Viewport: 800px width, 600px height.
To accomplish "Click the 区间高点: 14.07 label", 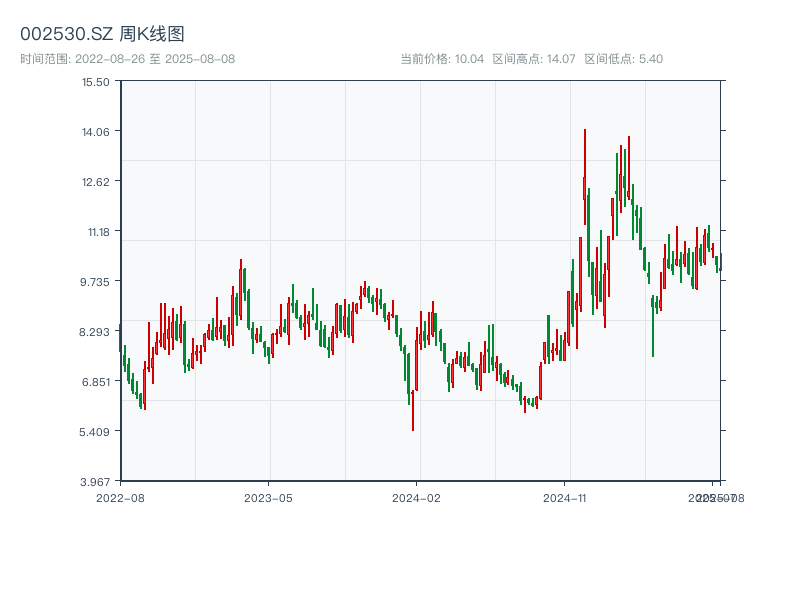I will click(x=534, y=59).
